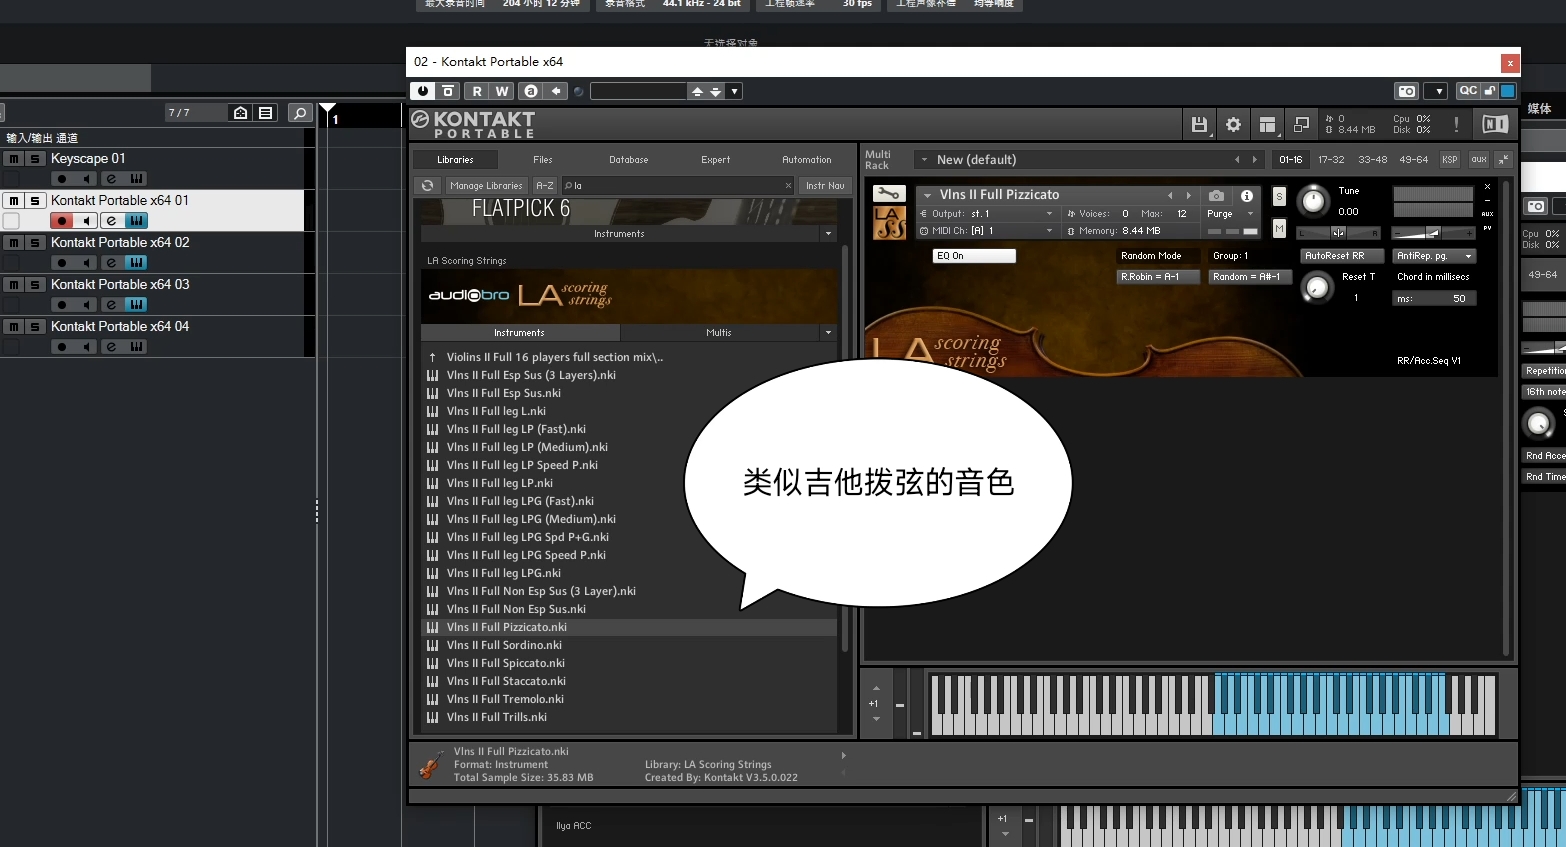Viewport: 1566px width, 847px height.
Task: Click the A-Z sort button
Action: [545, 185]
